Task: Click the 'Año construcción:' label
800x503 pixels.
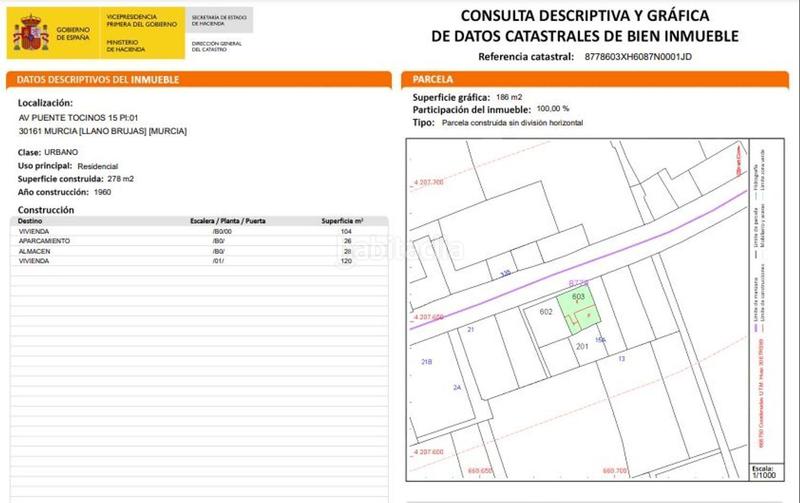Action: coord(53,192)
